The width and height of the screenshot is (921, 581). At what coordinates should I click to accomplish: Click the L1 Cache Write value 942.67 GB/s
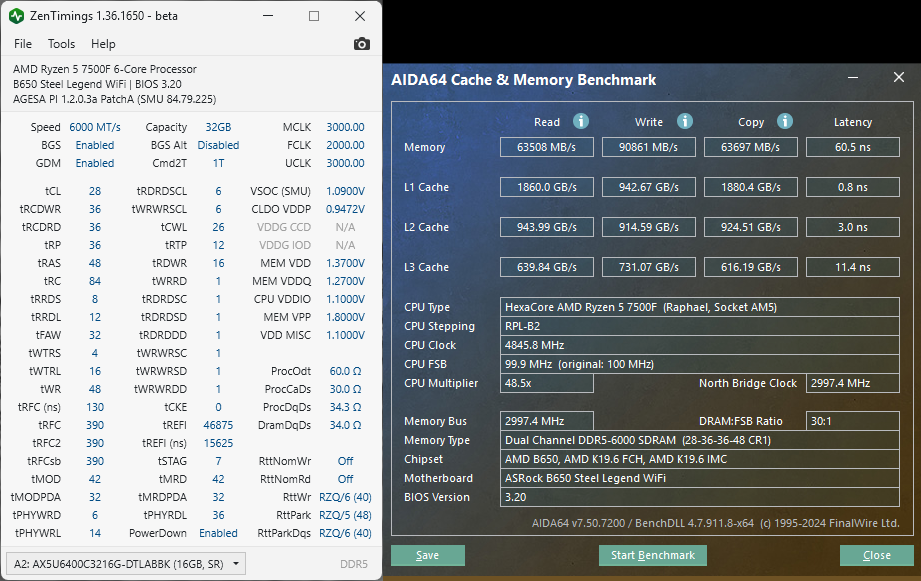point(648,187)
